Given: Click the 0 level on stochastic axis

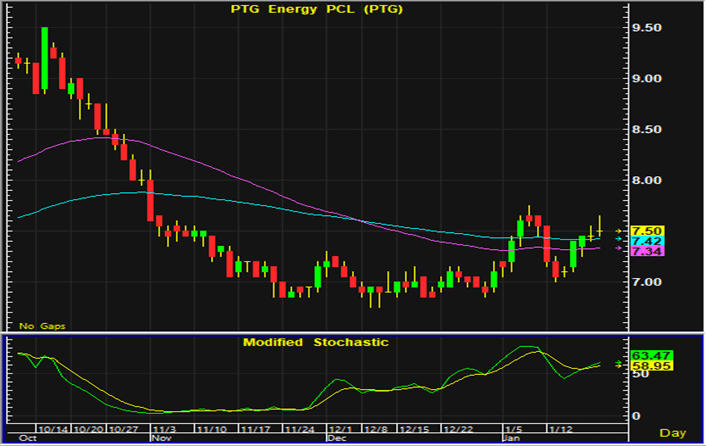Looking at the screenshot, I should click(x=636, y=416).
